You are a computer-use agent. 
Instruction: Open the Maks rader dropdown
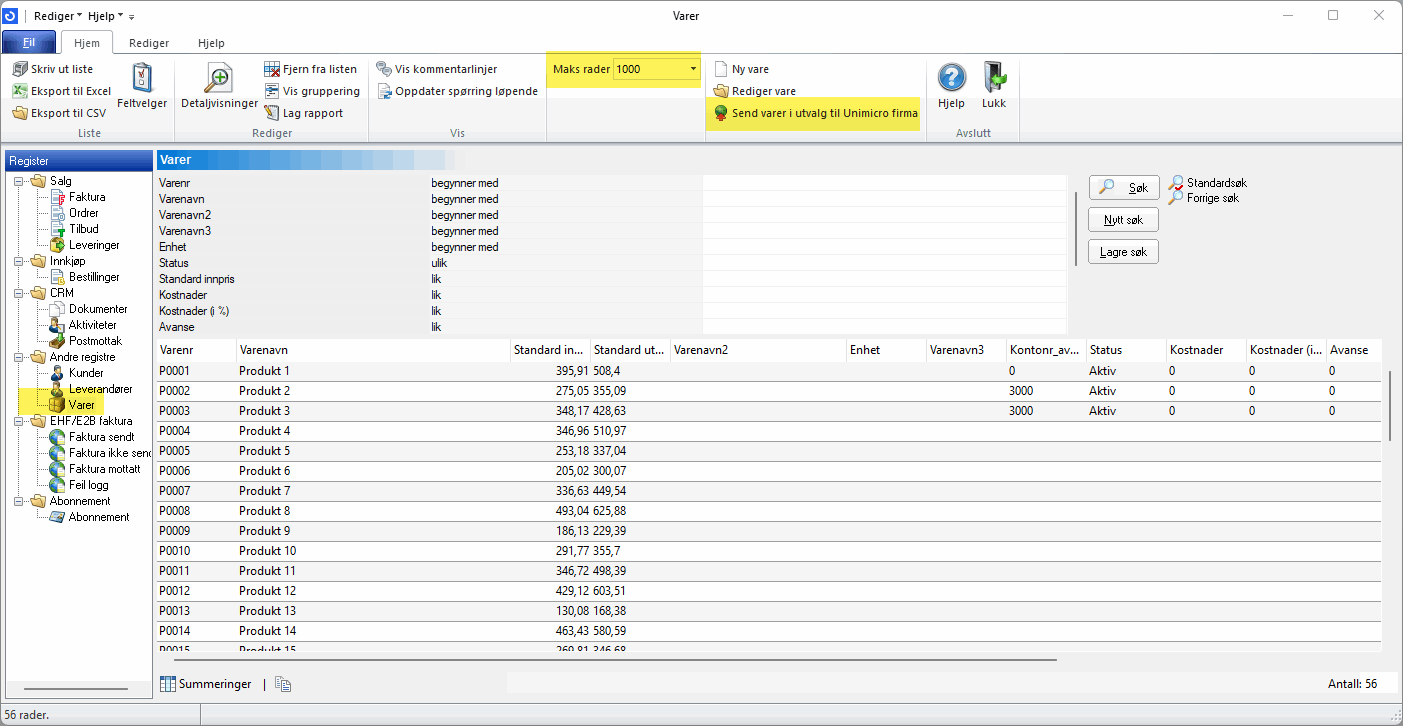(693, 69)
